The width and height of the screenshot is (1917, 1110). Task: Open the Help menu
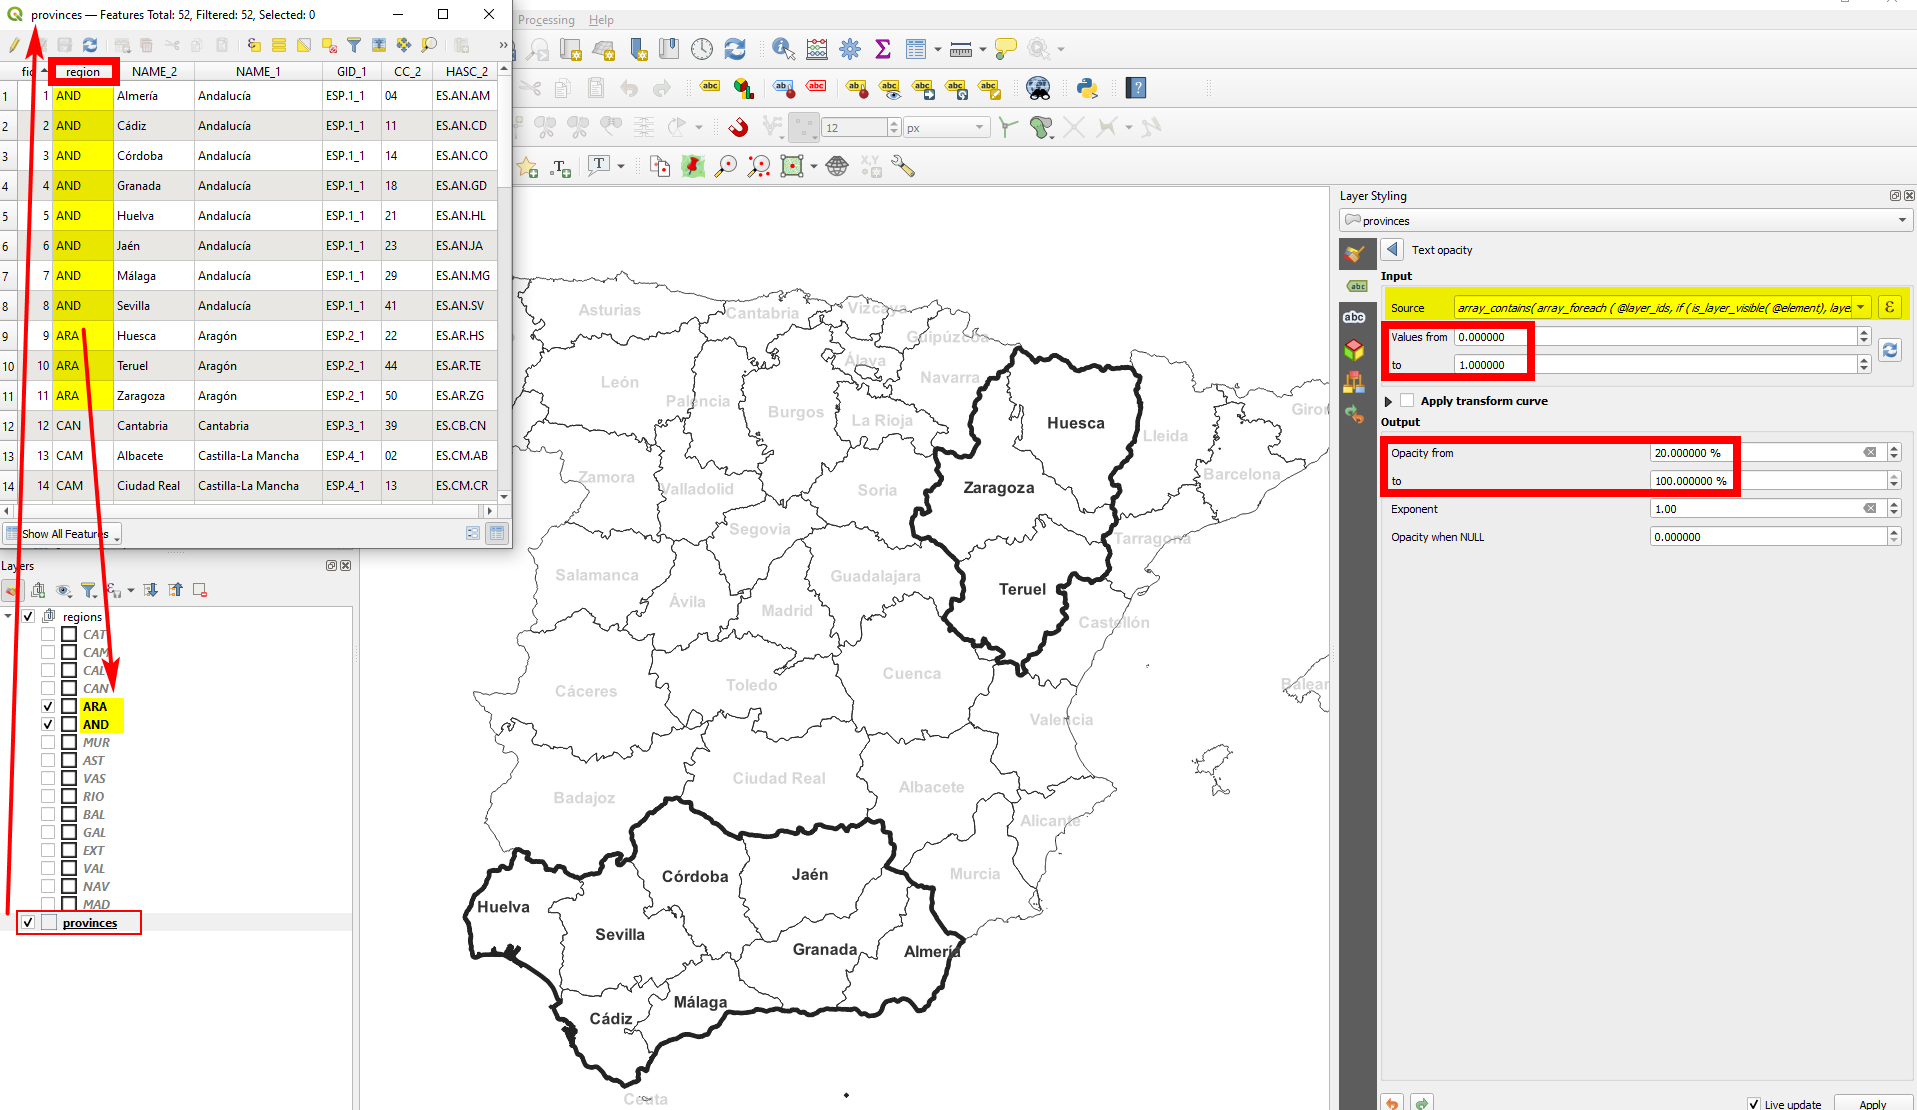coord(601,20)
